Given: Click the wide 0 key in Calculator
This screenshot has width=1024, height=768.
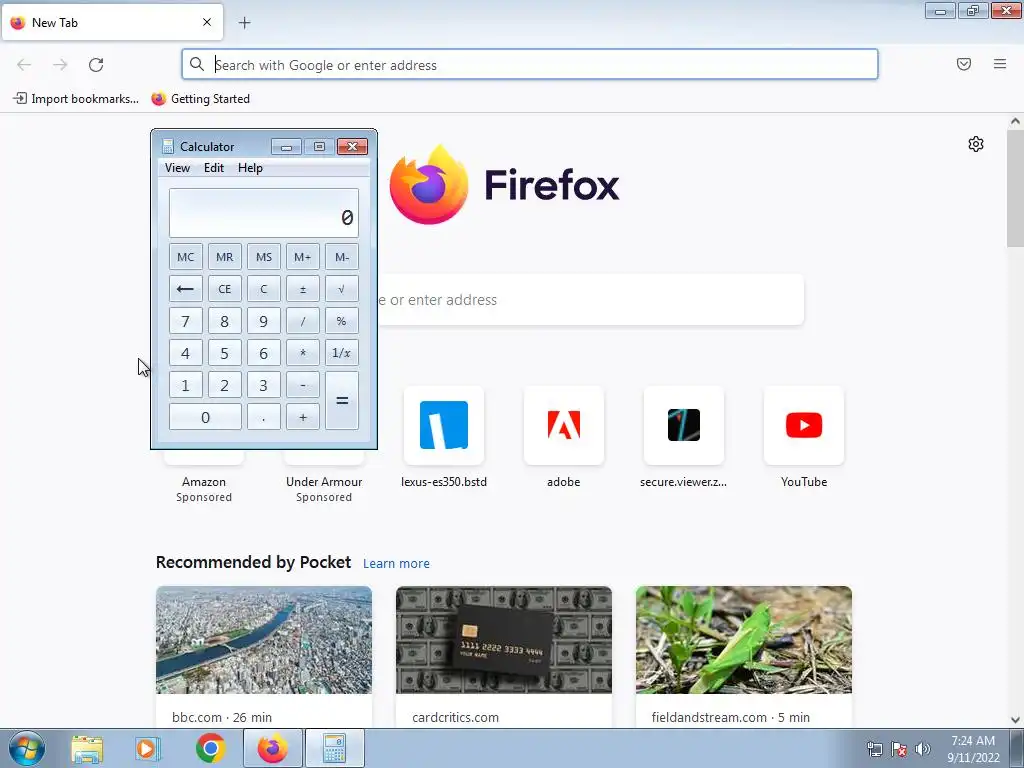Looking at the screenshot, I should (205, 417).
